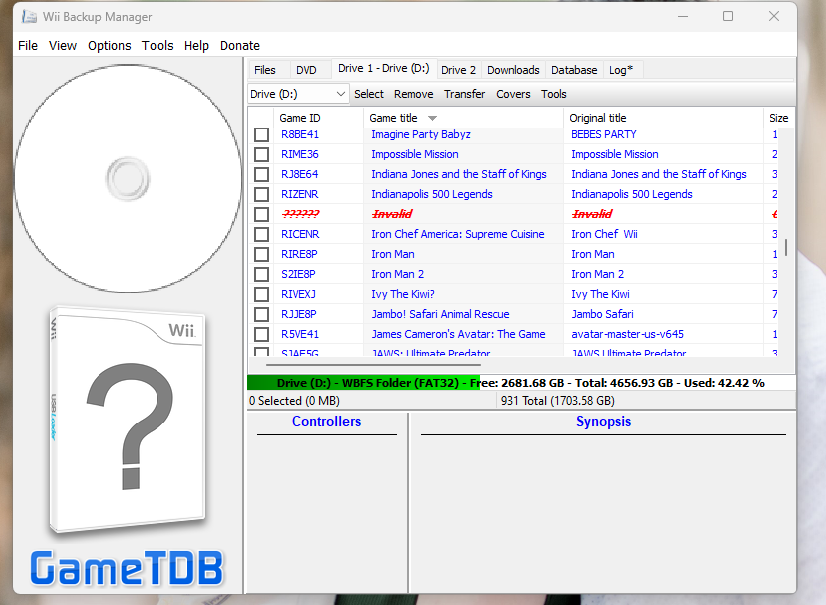Go to the Downloads tab
The image size is (826, 605).
tap(513, 70)
